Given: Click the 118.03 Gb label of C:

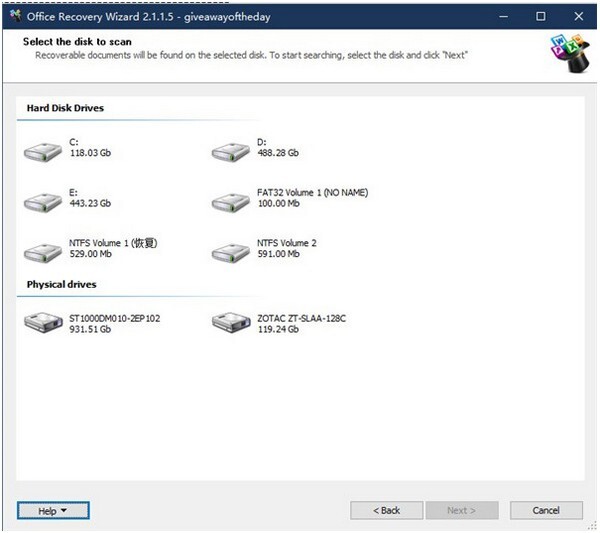Looking at the screenshot, I should (90, 153).
